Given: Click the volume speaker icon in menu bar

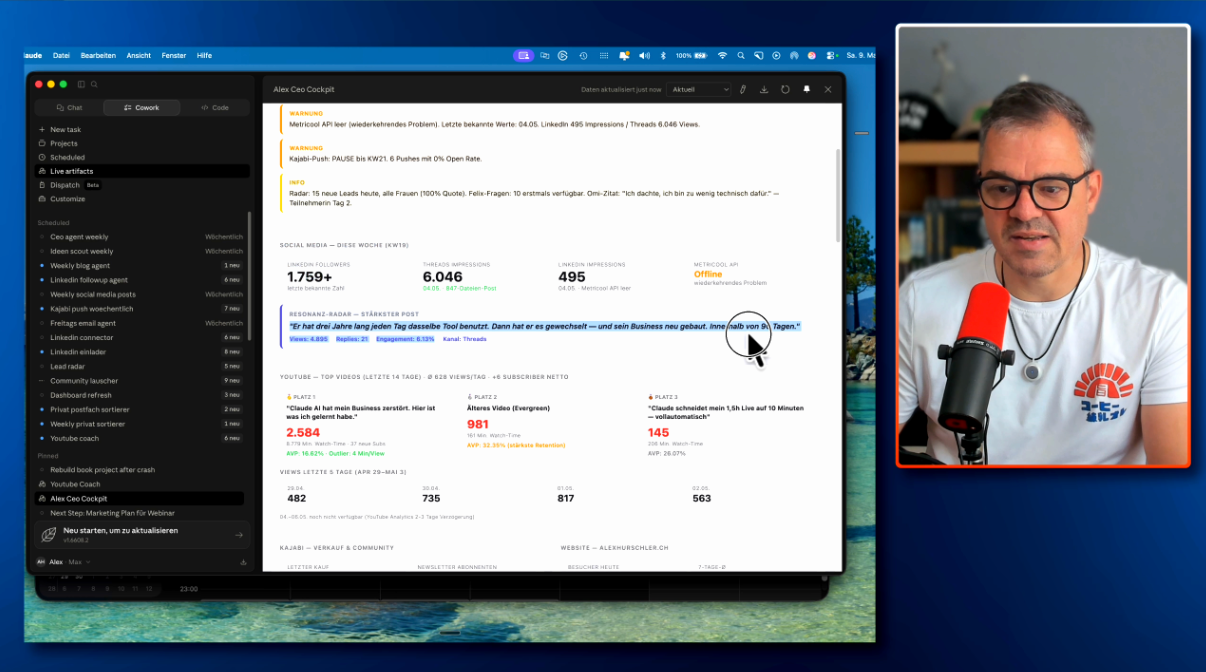Looking at the screenshot, I should click(644, 55).
